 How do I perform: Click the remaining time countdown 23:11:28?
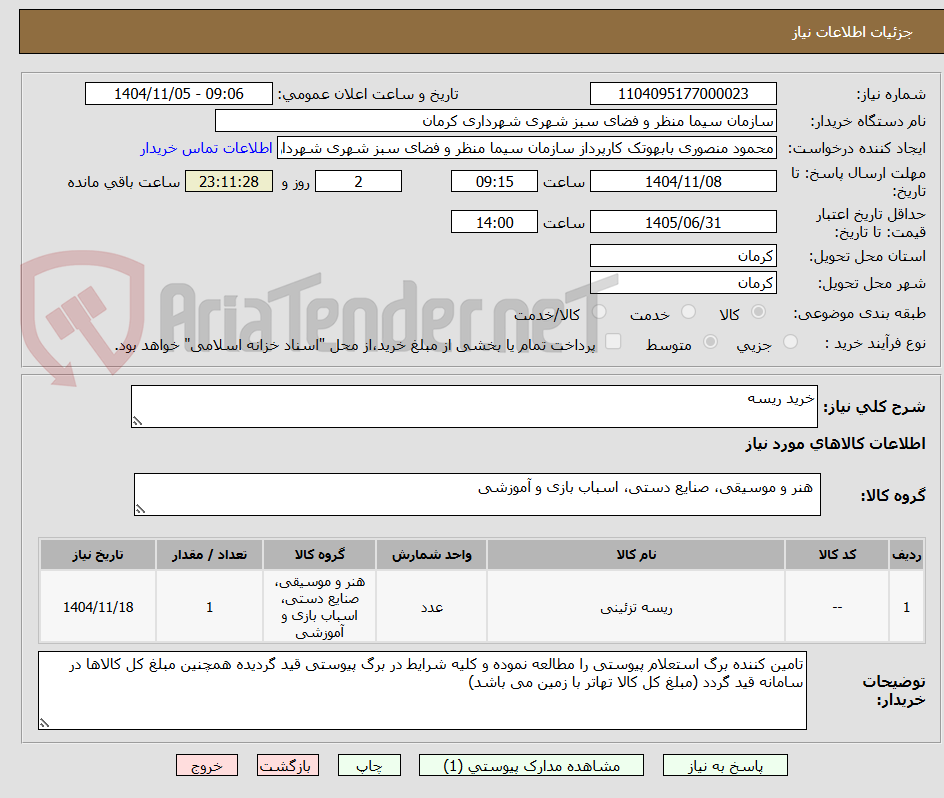click(x=229, y=181)
